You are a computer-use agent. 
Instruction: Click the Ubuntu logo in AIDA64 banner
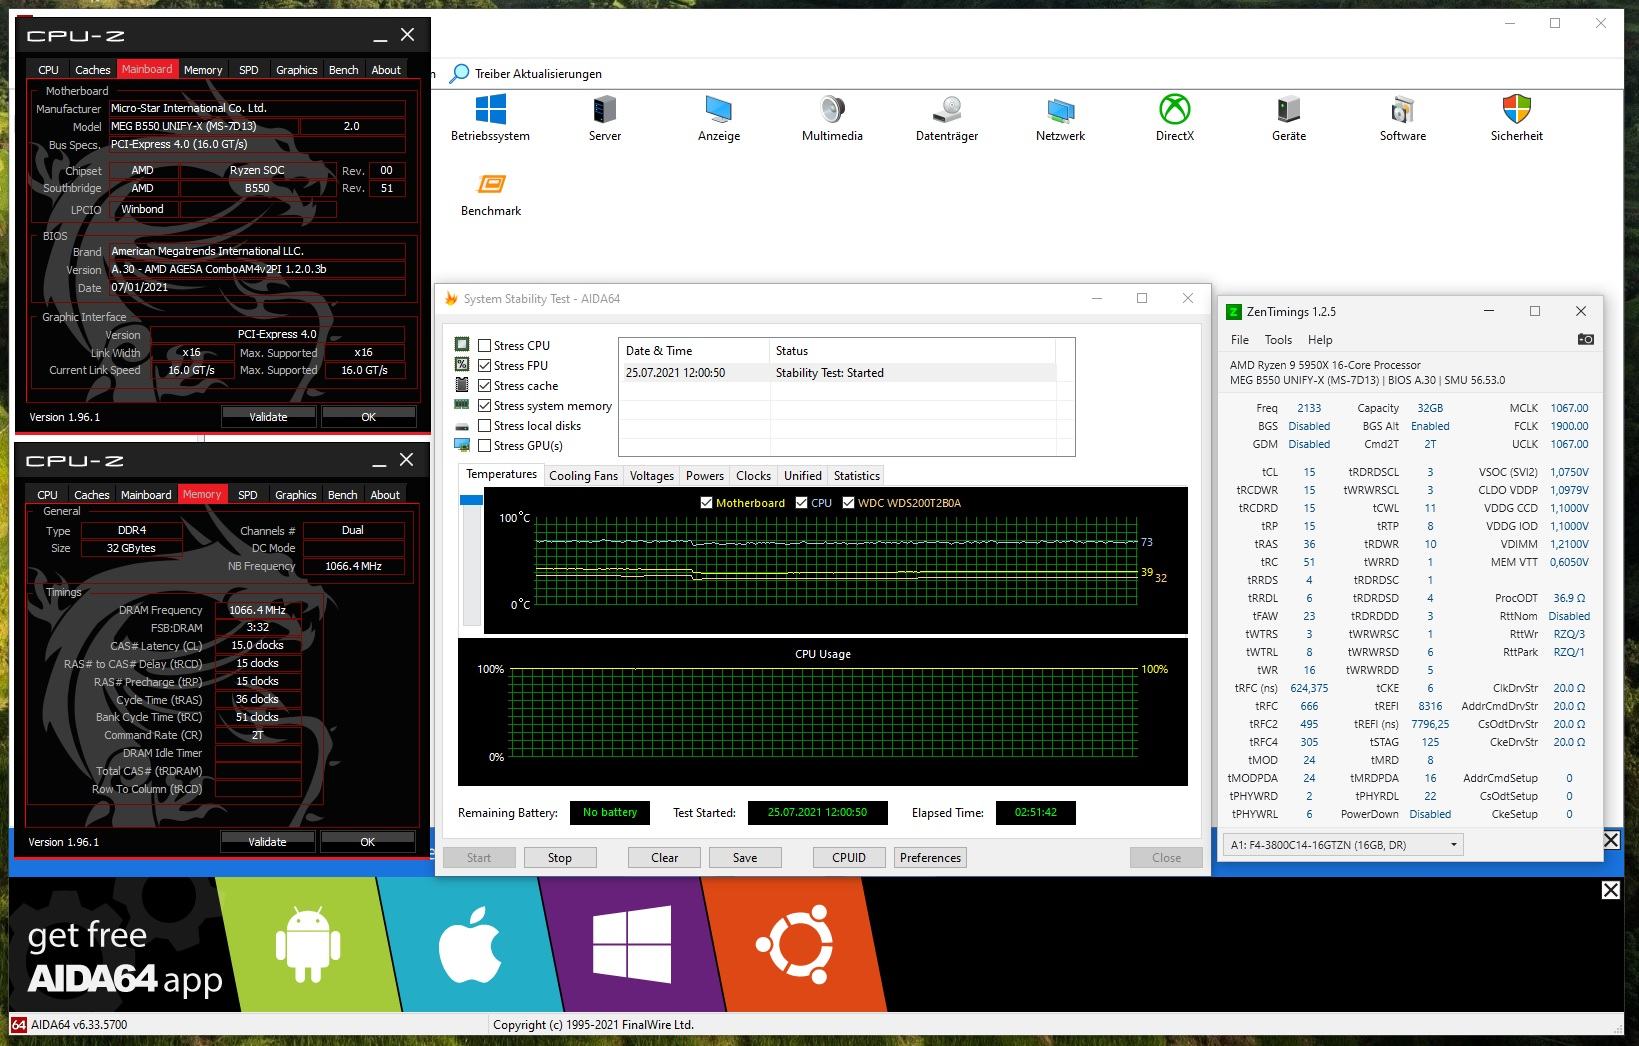[794, 945]
